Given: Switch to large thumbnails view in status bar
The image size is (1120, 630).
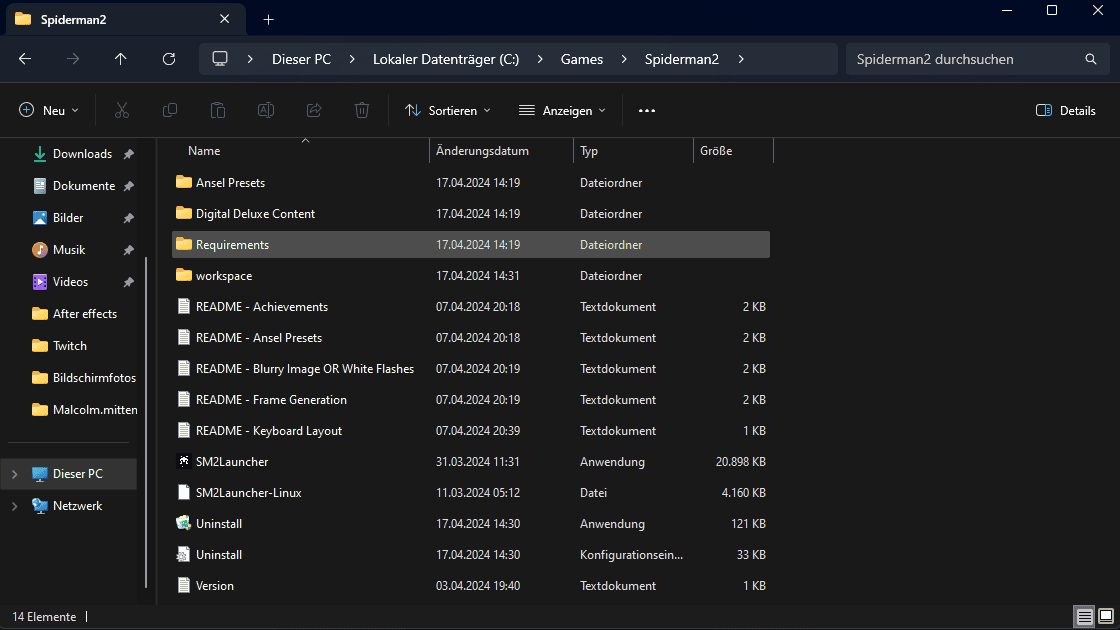Looking at the screenshot, I should click(1104, 616).
